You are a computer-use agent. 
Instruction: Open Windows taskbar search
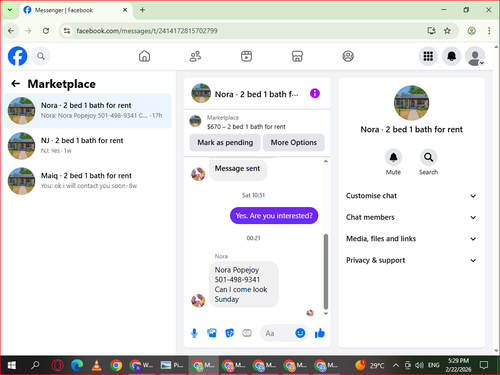(x=35, y=365)
